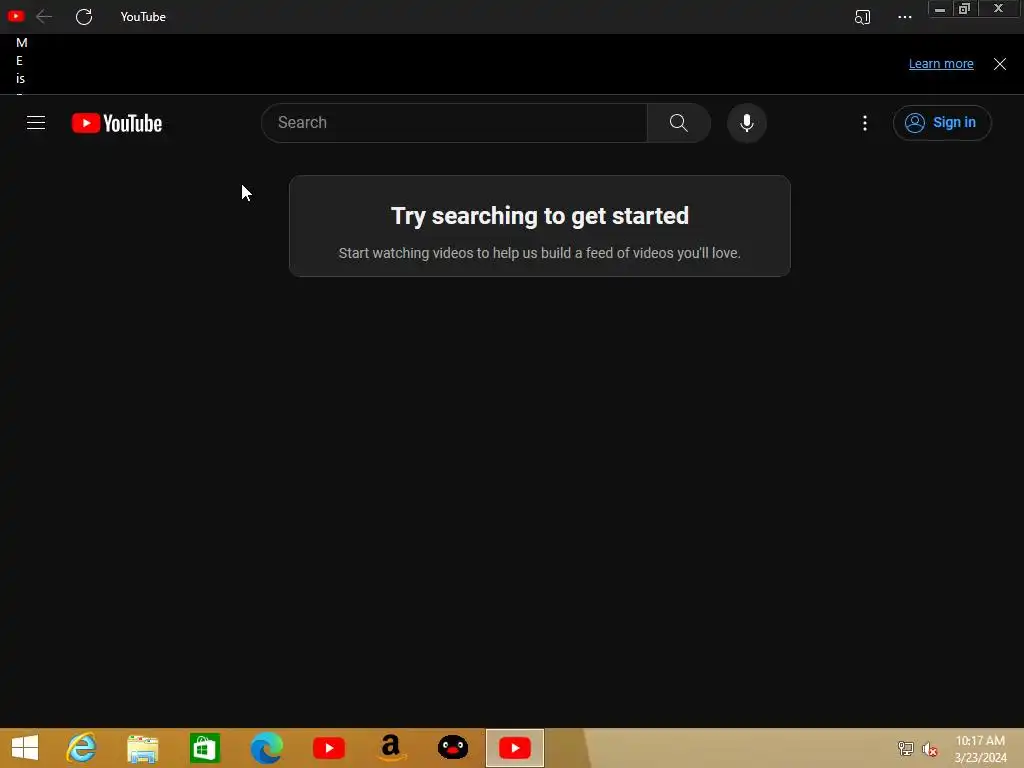This screenshot has height=768, width=1024.
Task: Click the Sign in button
Action: tap(942, 123)
